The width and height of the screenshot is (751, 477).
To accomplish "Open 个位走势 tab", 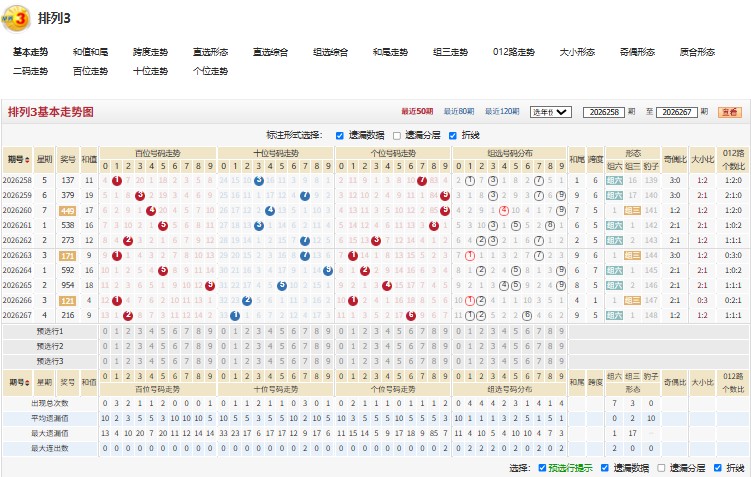I will tap(211, 71).
